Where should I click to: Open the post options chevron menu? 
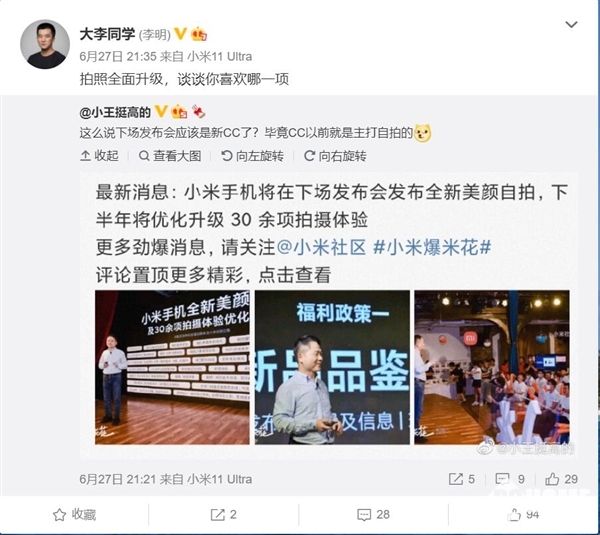click(571, 25)
